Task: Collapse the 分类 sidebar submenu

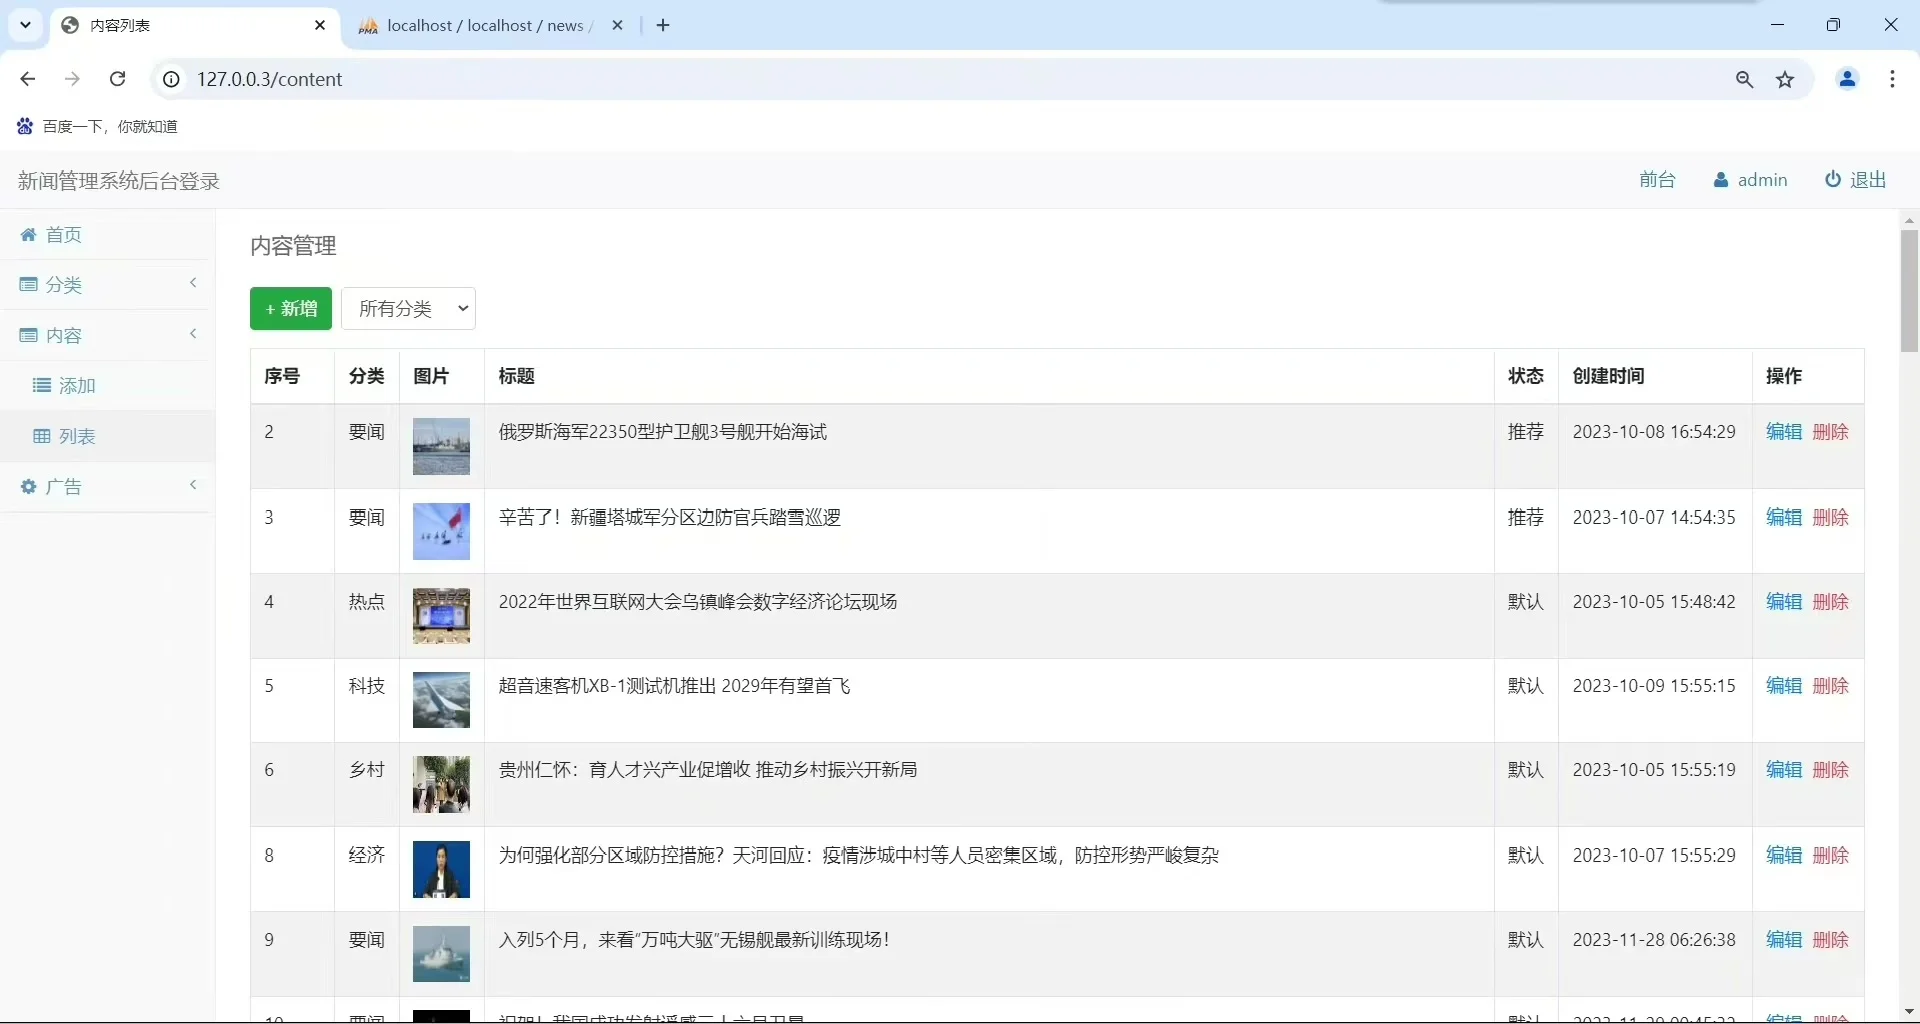Action: (193, 283)
